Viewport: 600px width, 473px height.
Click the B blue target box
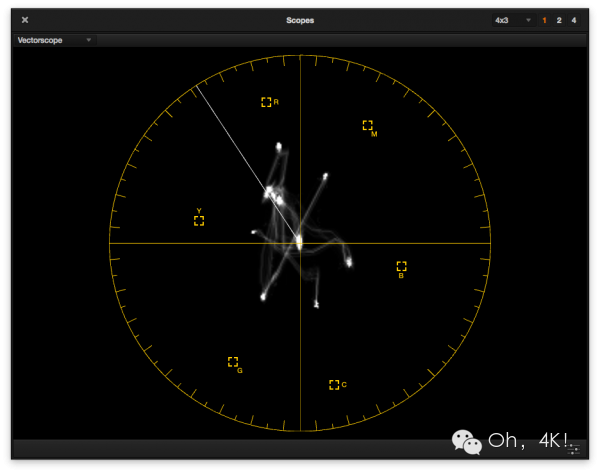pos(401,266)
